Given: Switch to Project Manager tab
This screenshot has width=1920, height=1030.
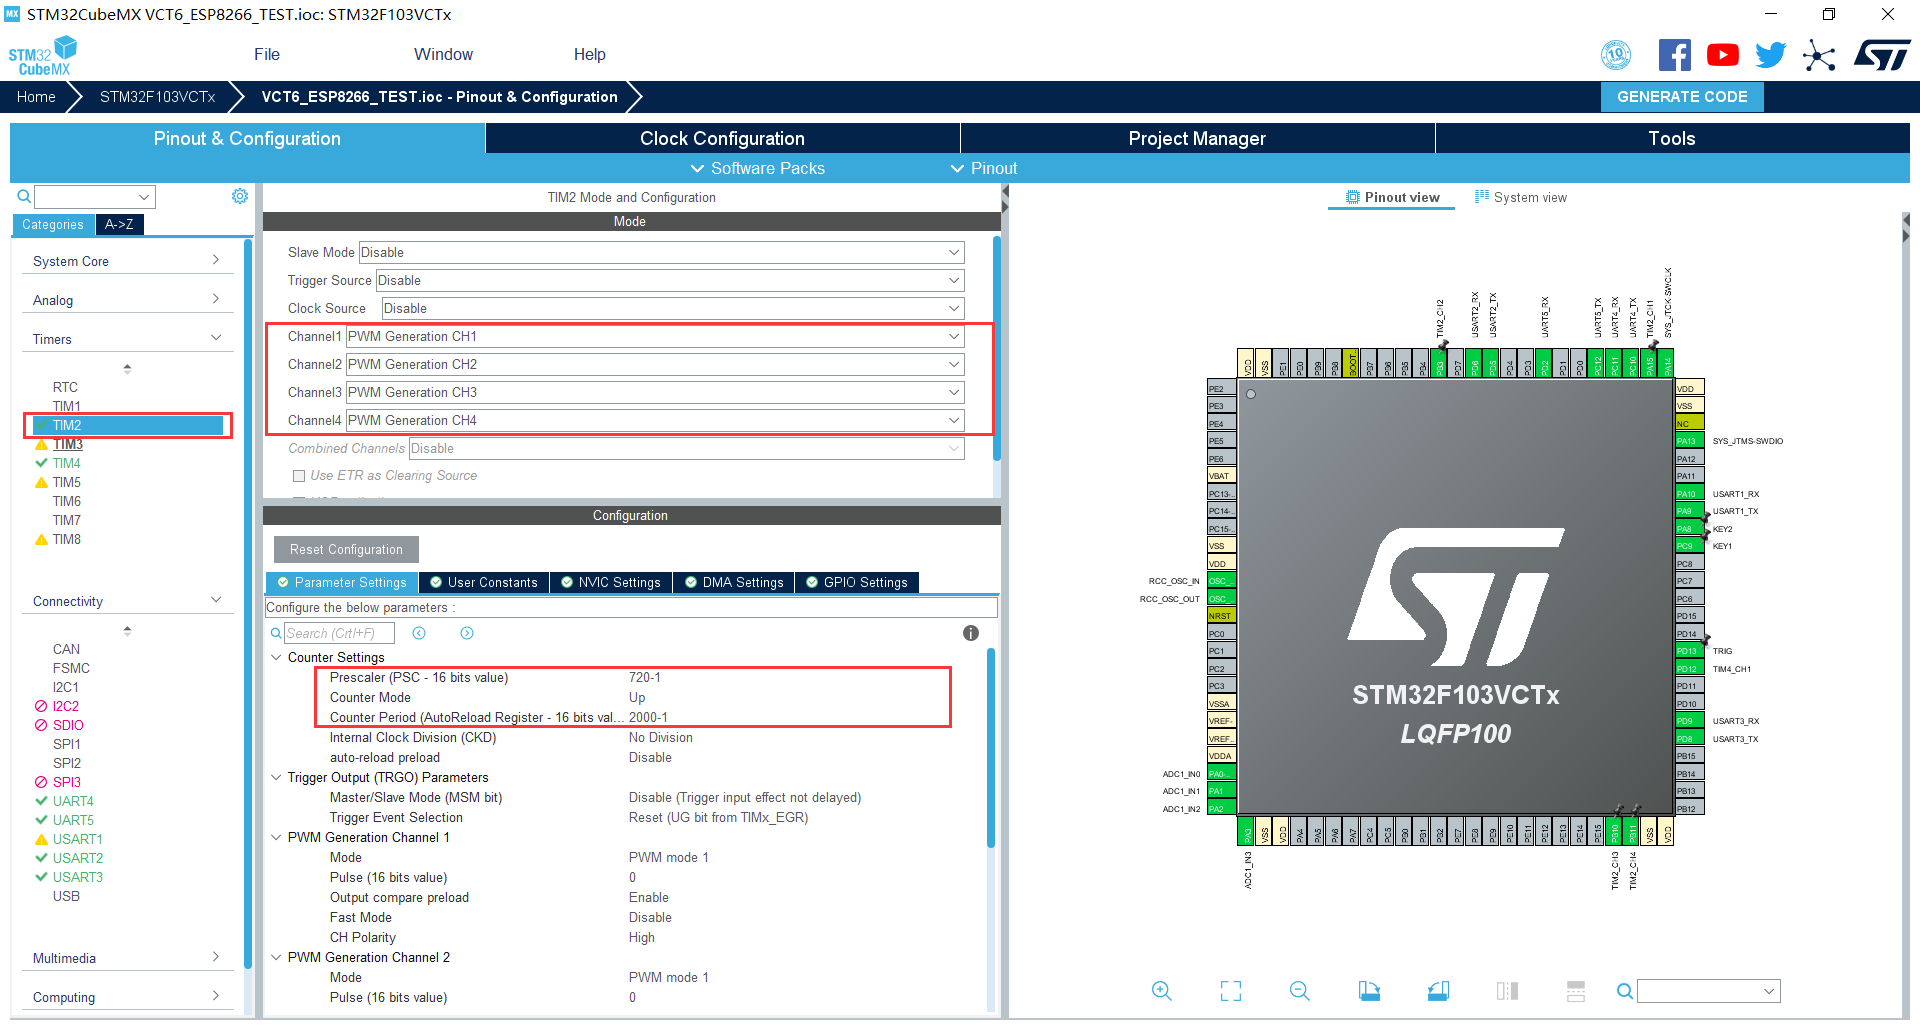Looking at the screenshot, I should click(1197, 138).
